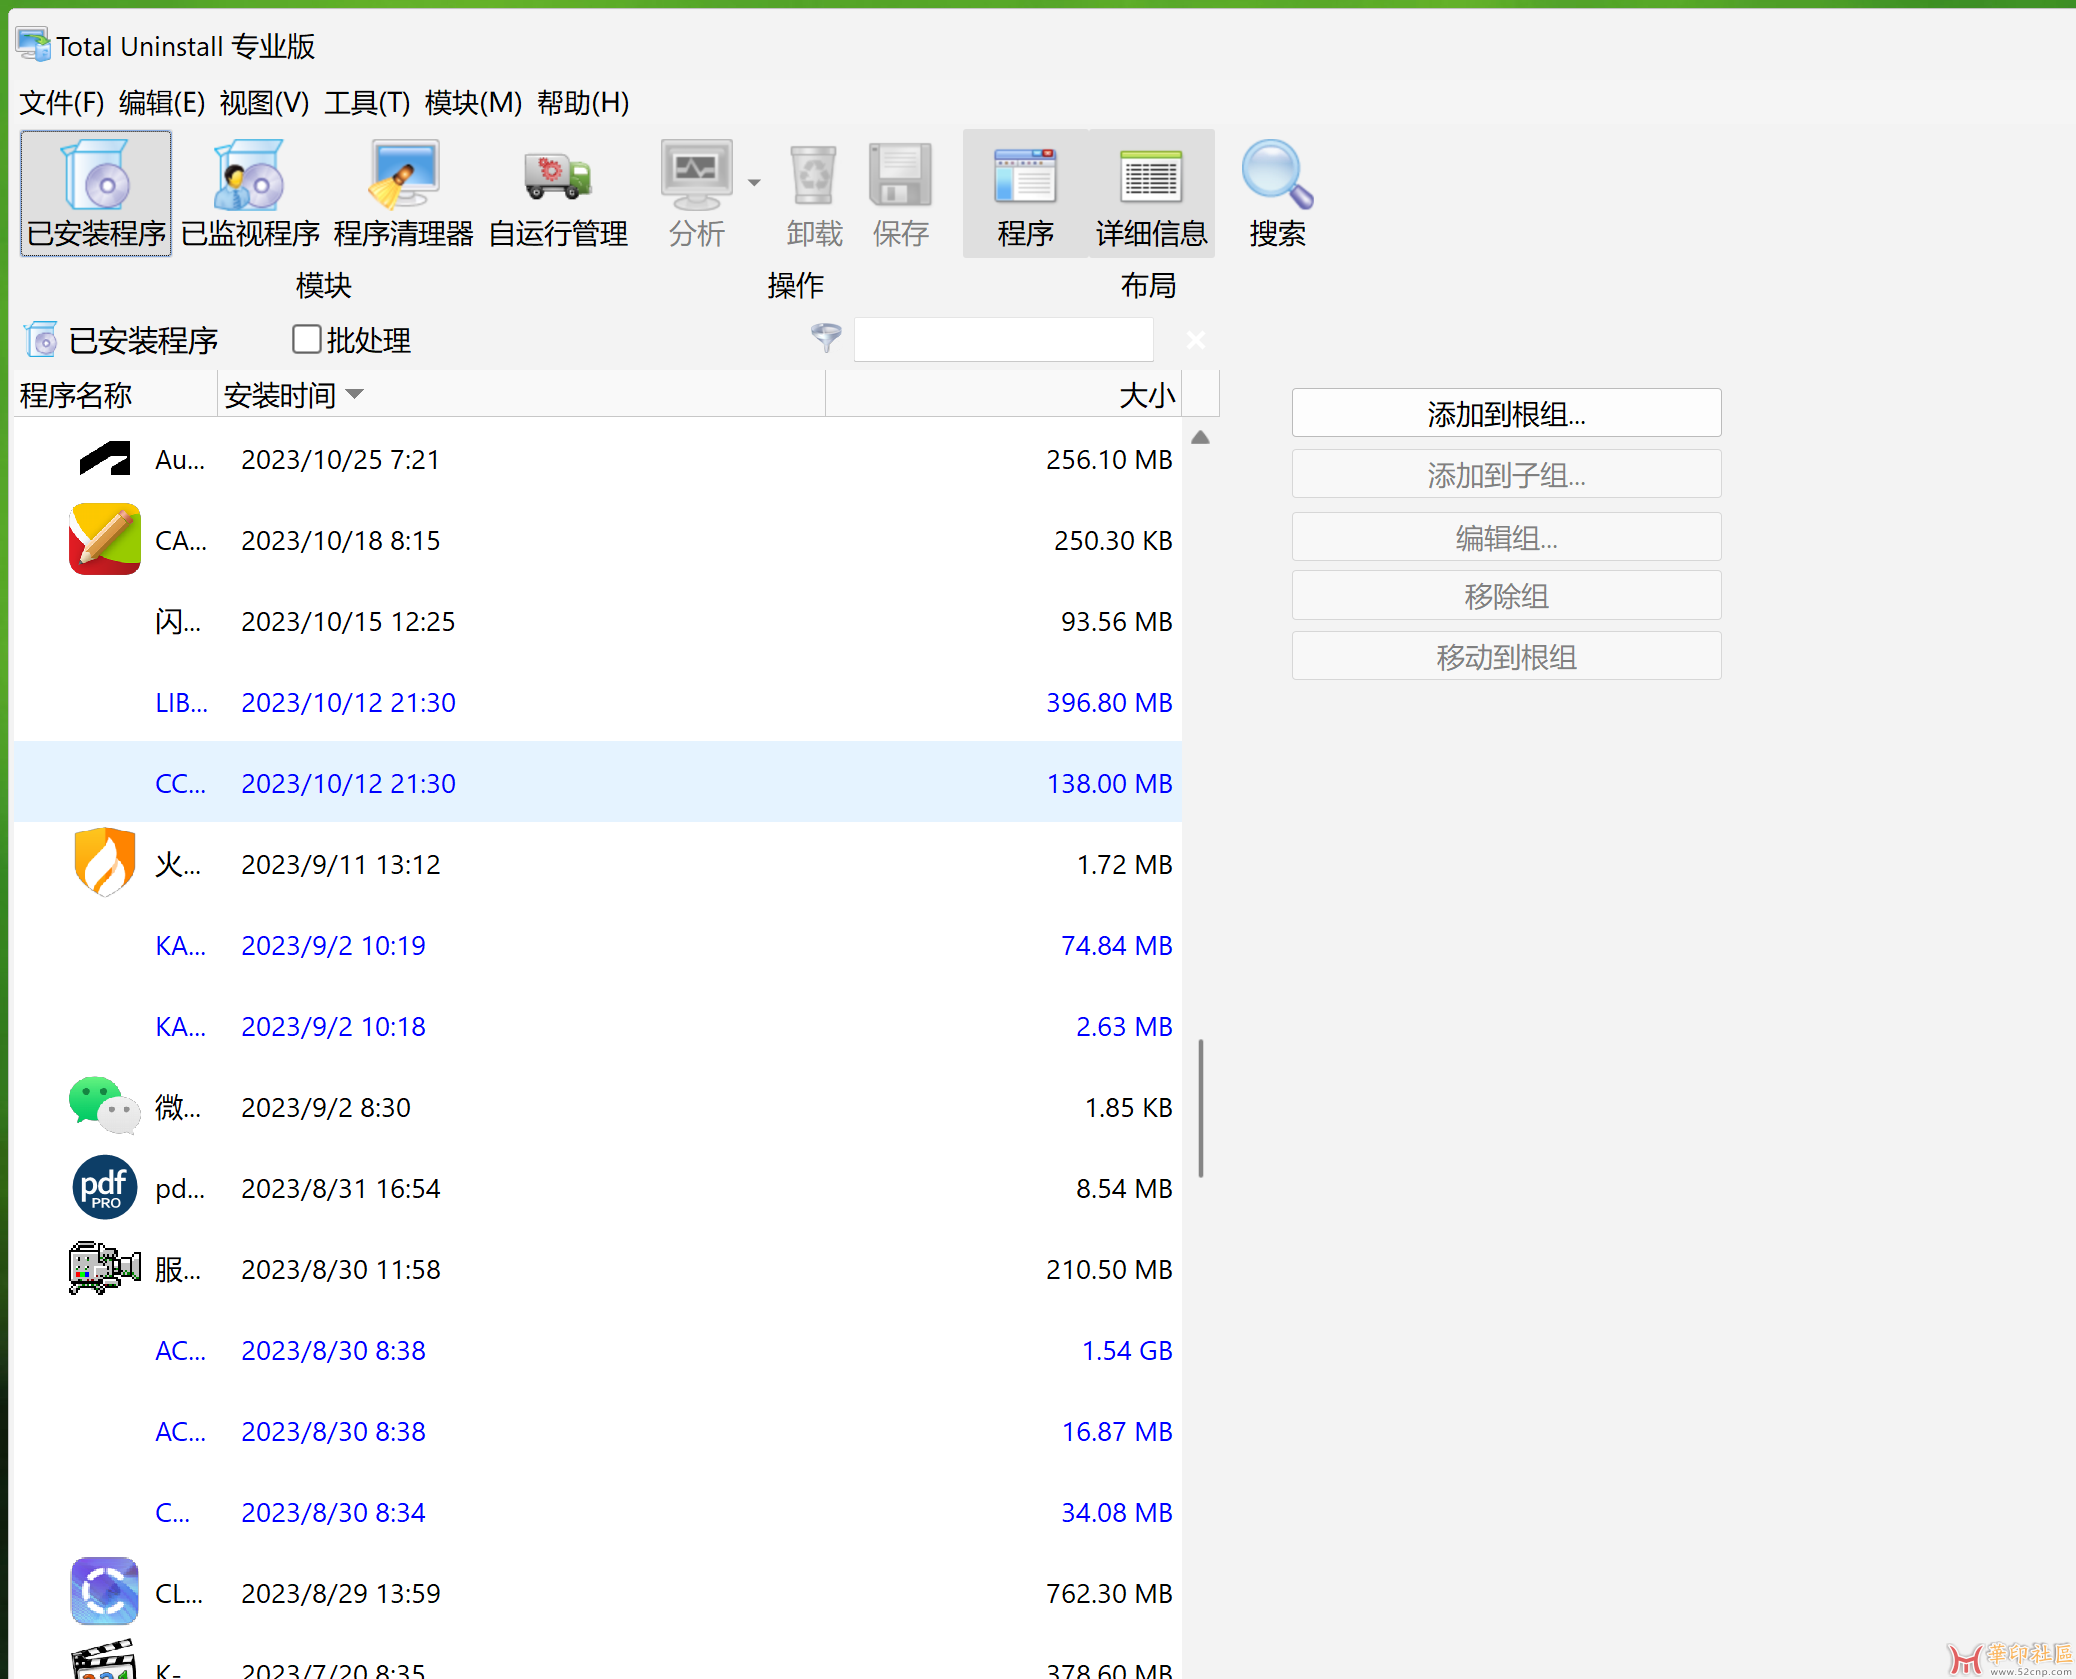Select the 服... camera program icon
Viewport: 2076px width, 1679px height.
click(105, 1268)
